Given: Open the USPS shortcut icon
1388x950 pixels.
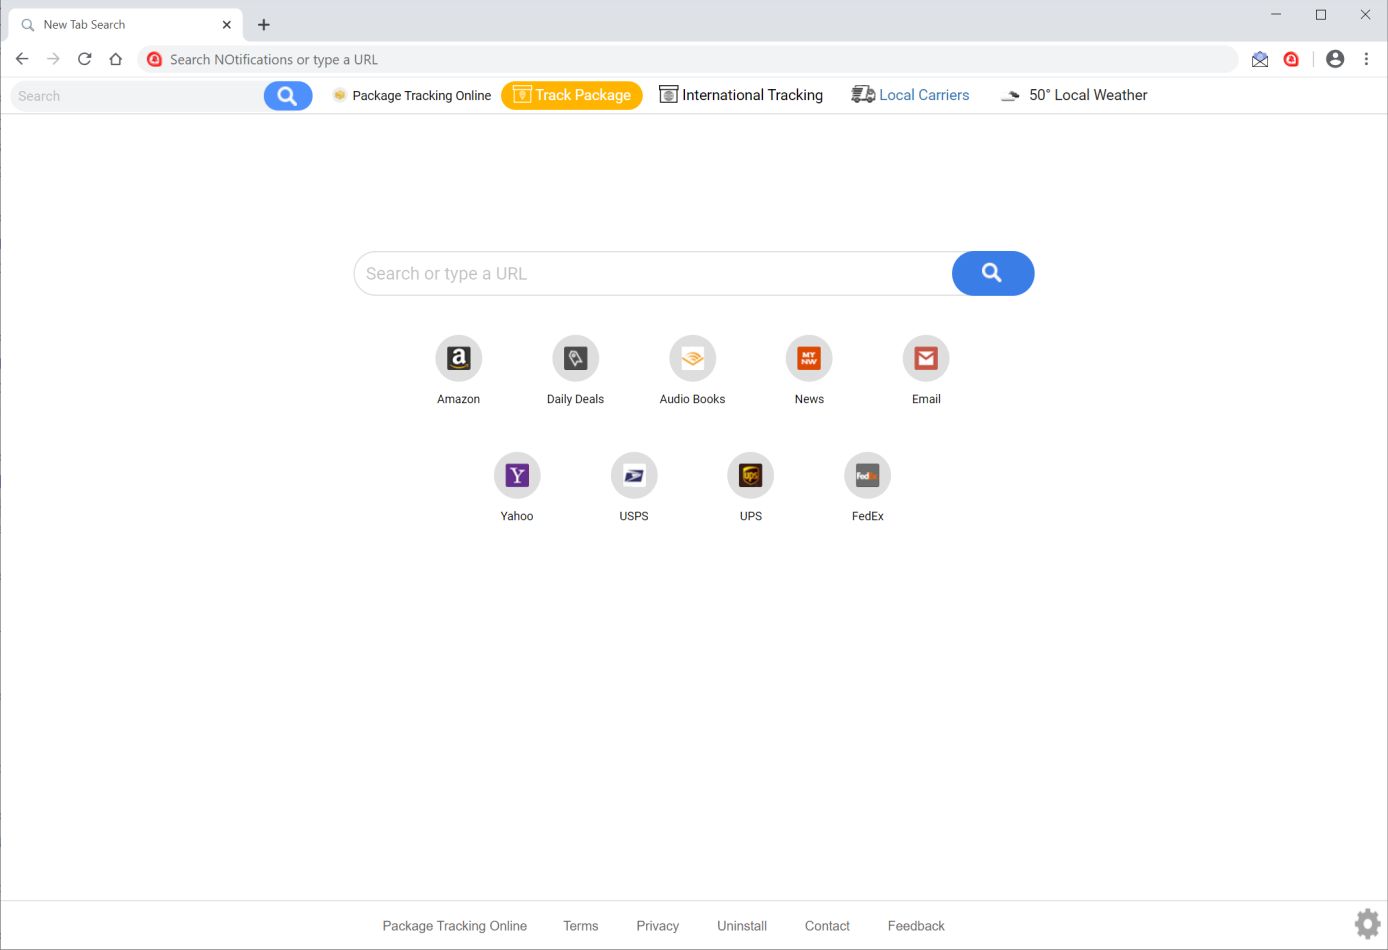Looking at the screenshot, I should pos(634,475).
